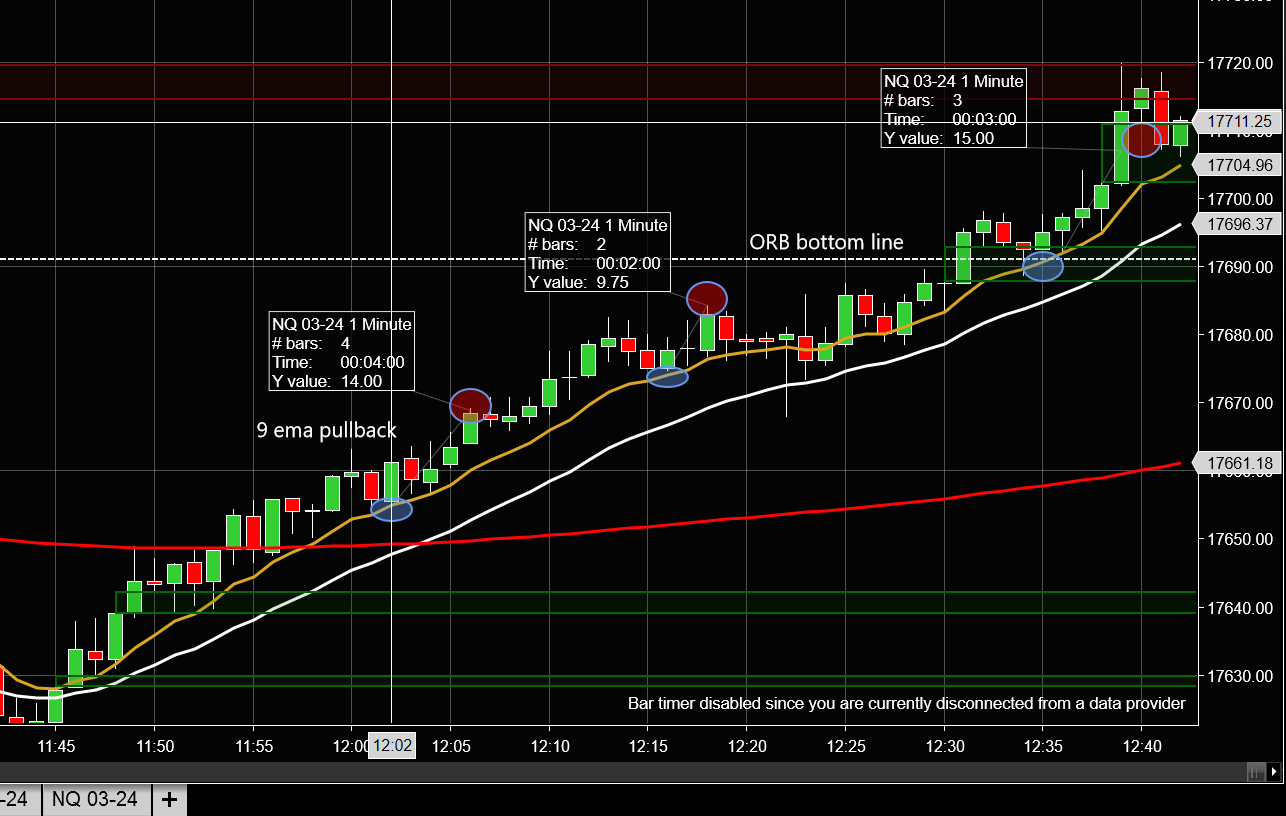The height and width of the screenshot is (816, 1286).
Task: Select the NQ 03-24 chart tab
Action: pyautogui.click(x=95, y=800)
